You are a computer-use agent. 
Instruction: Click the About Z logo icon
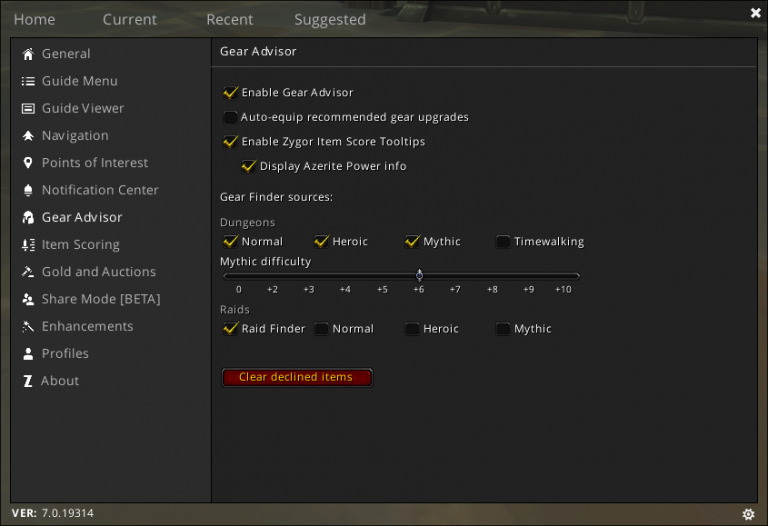pyautogui.click(x=28, y=381)
